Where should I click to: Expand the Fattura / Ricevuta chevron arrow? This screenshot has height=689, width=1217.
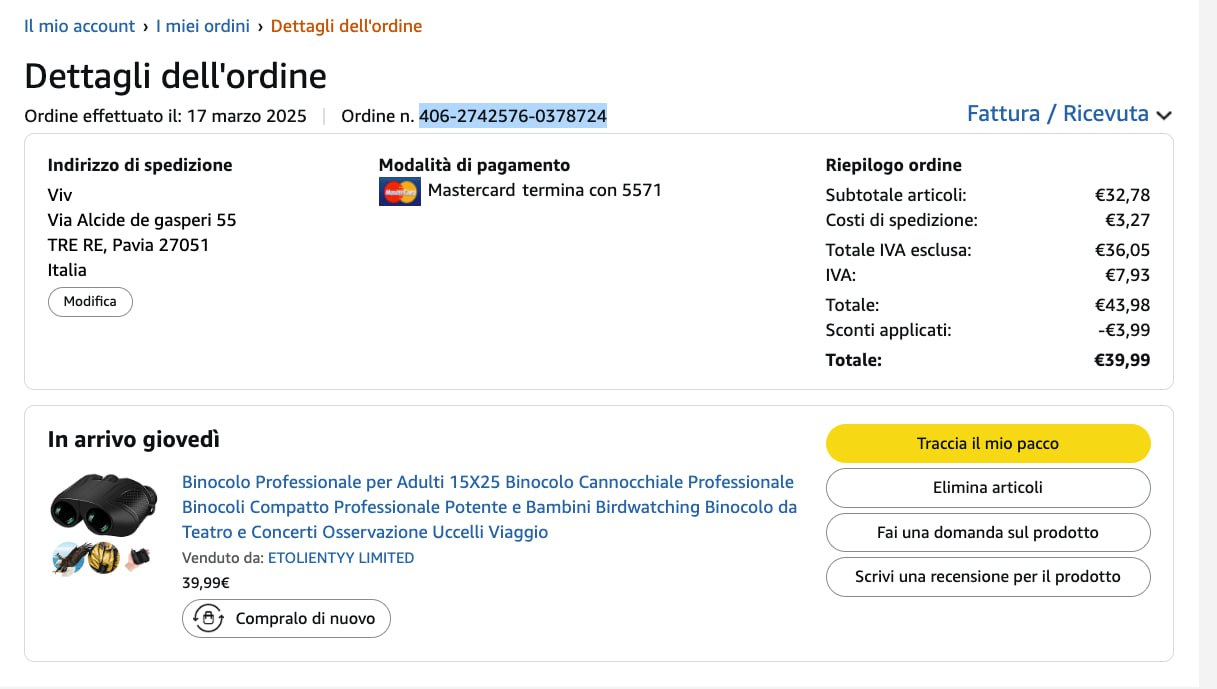point(1163,116)
